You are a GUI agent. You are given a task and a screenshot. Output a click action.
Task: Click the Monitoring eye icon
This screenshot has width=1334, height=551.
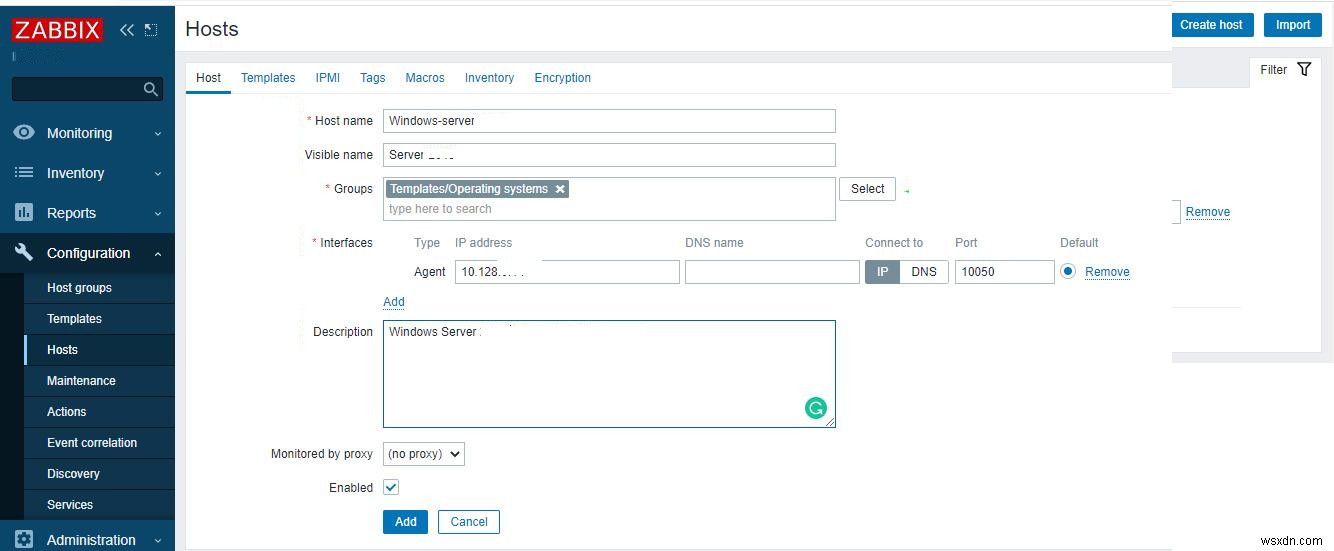(24, 133)
